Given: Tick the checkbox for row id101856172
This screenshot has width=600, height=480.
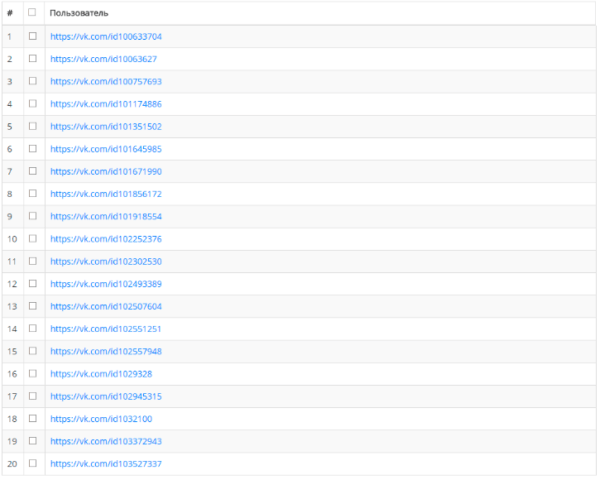Looking at the screenshot, I should pyautogui.click(x=33, y=193).
